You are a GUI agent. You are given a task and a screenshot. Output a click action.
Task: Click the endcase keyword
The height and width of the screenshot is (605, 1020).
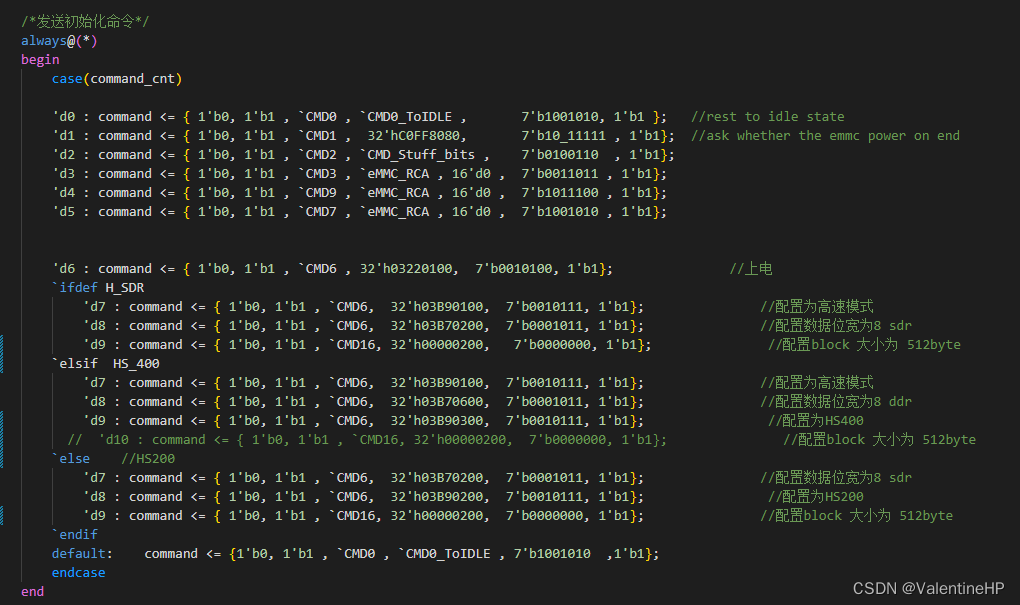point(79,572)
